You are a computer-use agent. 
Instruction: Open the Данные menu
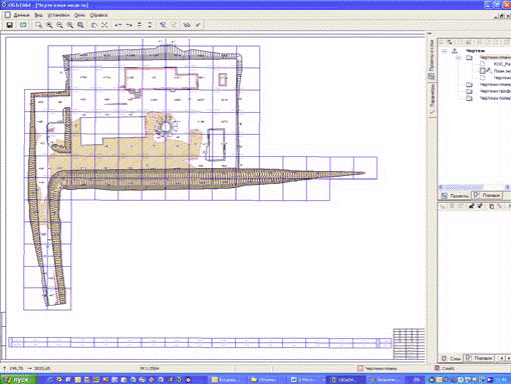[x=22, y=15]
